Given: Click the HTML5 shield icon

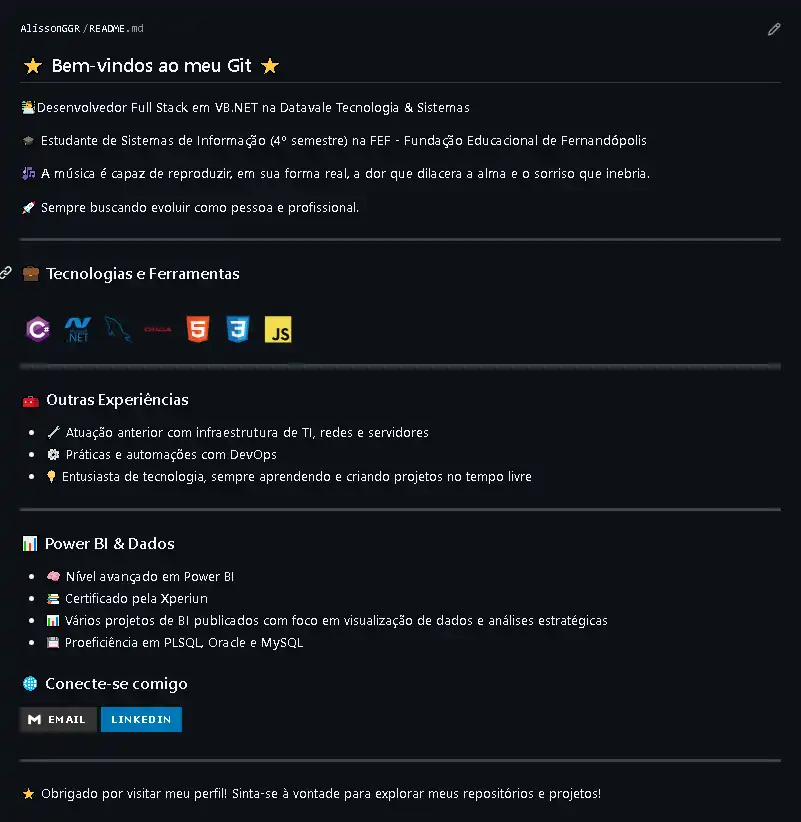Looking at the screenshot, I should click(198, 329).
